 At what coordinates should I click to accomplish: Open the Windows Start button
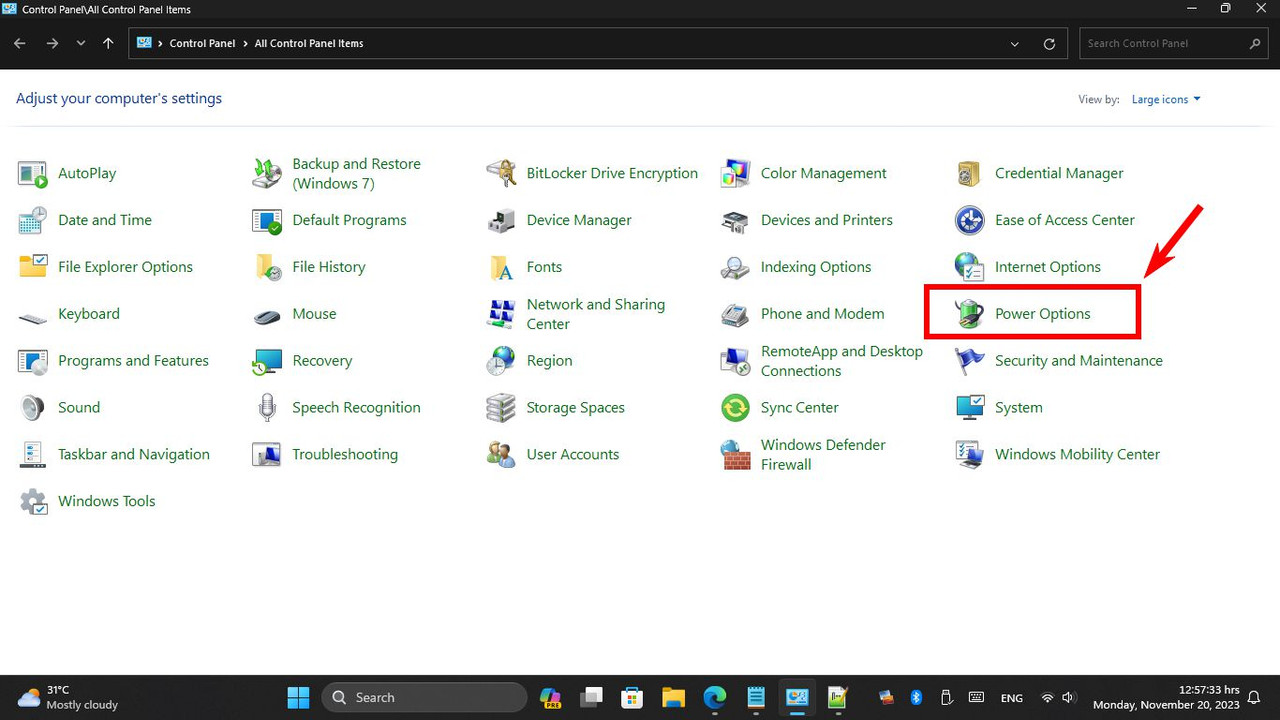298,697
